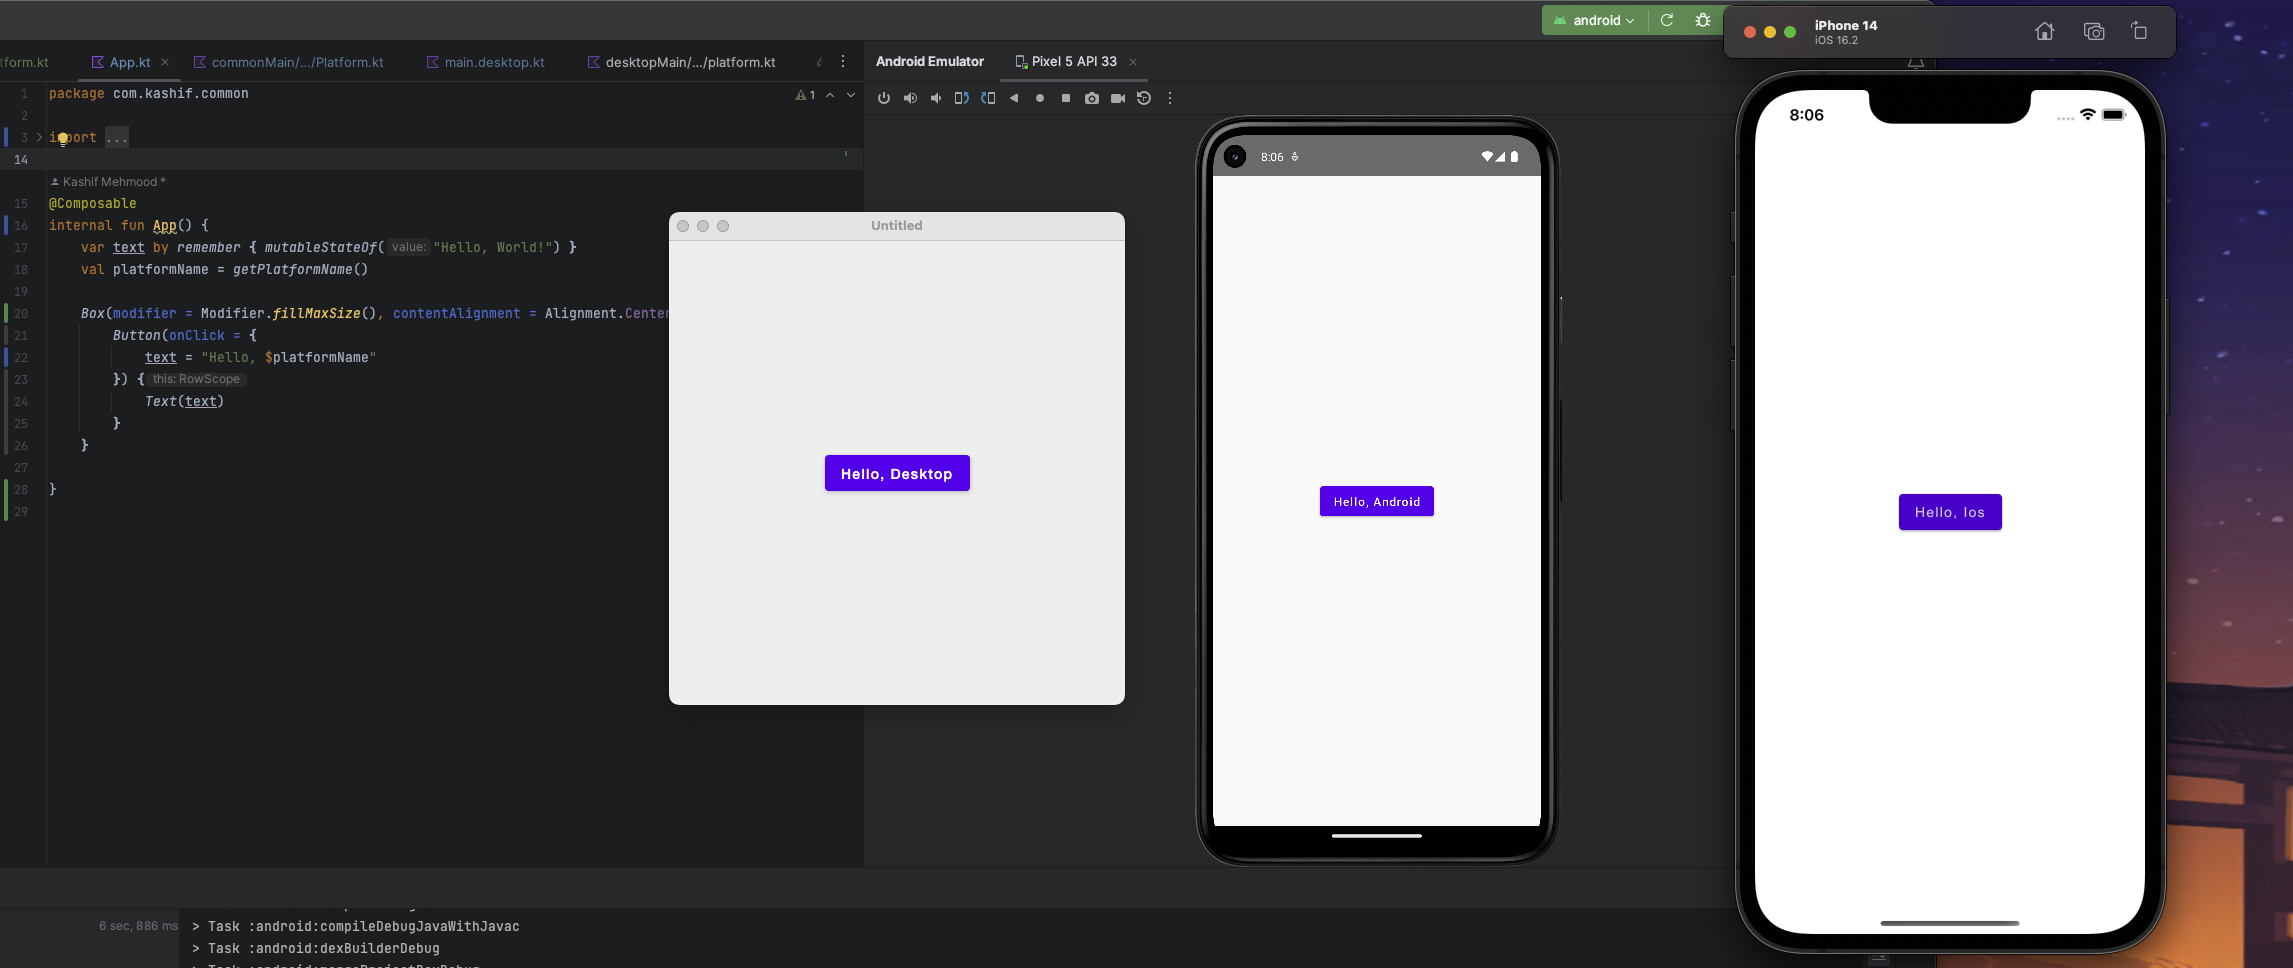Image resolution: width=2293 pixels, height=968 pixels.
Task: Click iPhone 14 simulator title text
Action: coord(1846,25)
